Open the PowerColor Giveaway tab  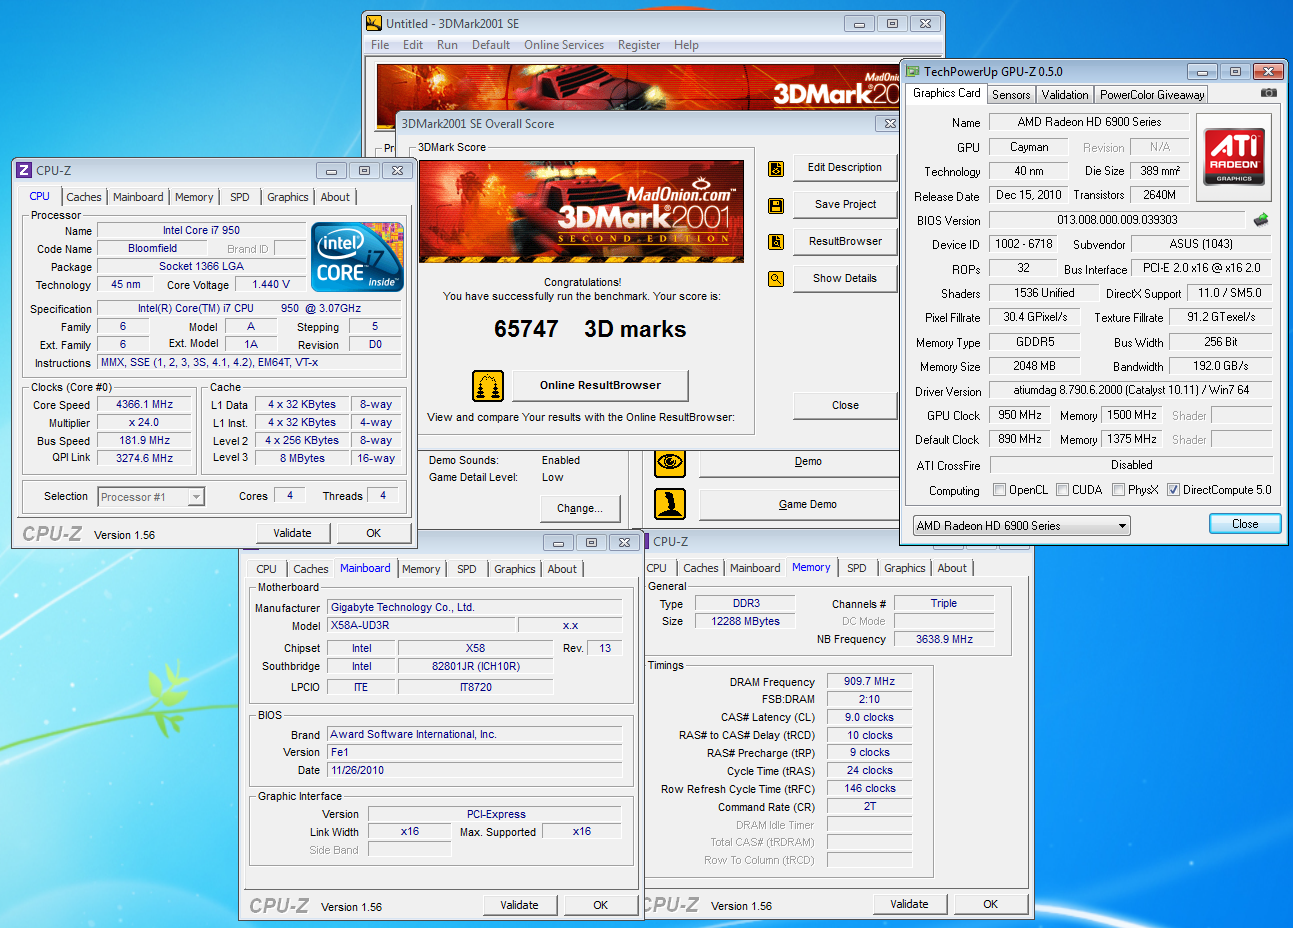[x=1152, y=95]
